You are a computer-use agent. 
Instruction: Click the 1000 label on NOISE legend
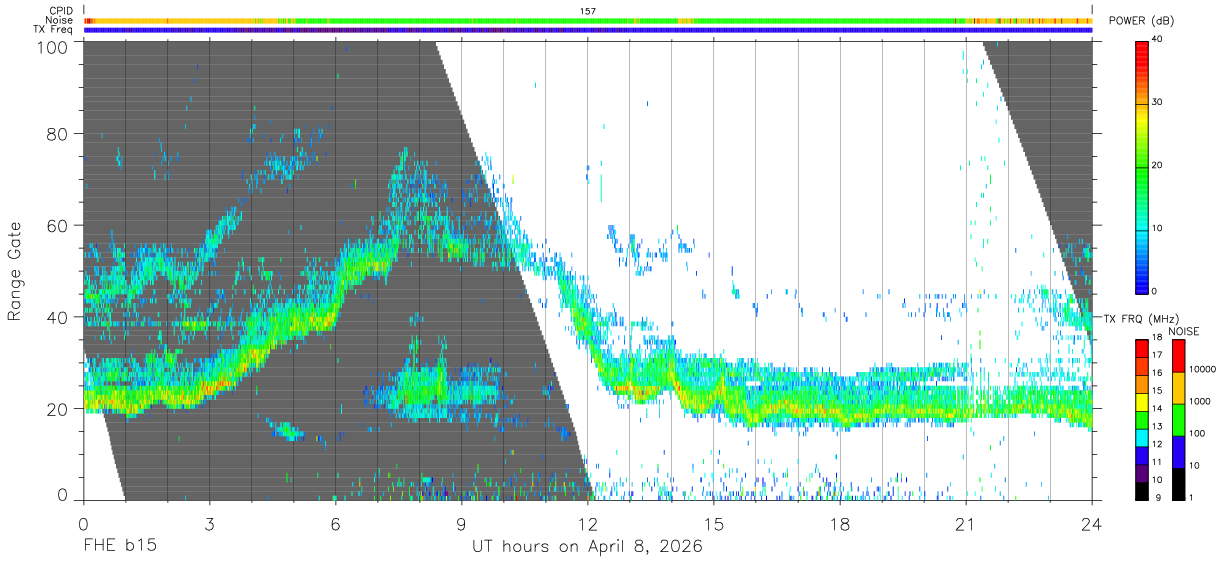1198,401
